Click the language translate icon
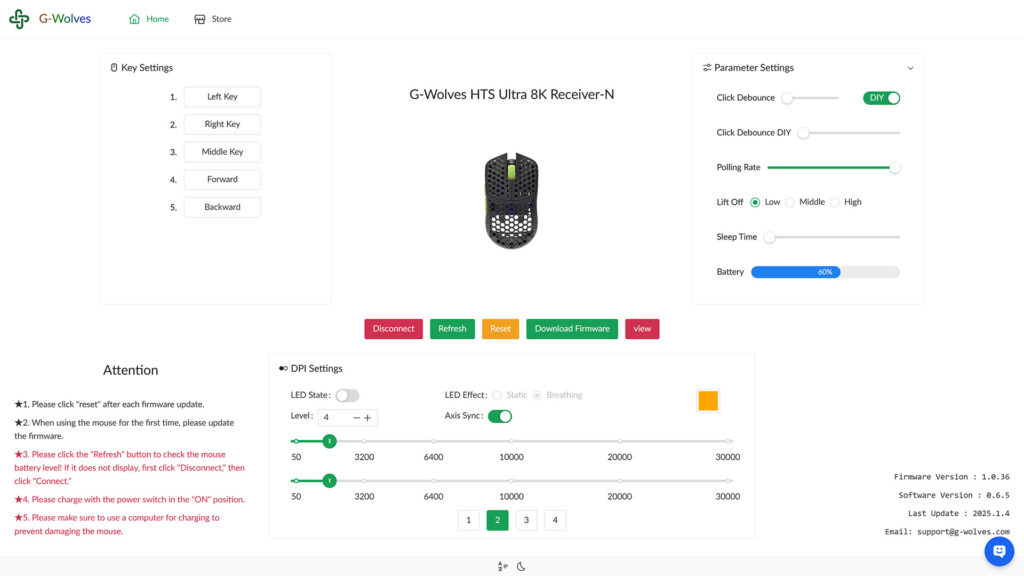Image resolution: width=1024 pixels, height=576 pixels. pyautogui.click(x=502, y=566)
